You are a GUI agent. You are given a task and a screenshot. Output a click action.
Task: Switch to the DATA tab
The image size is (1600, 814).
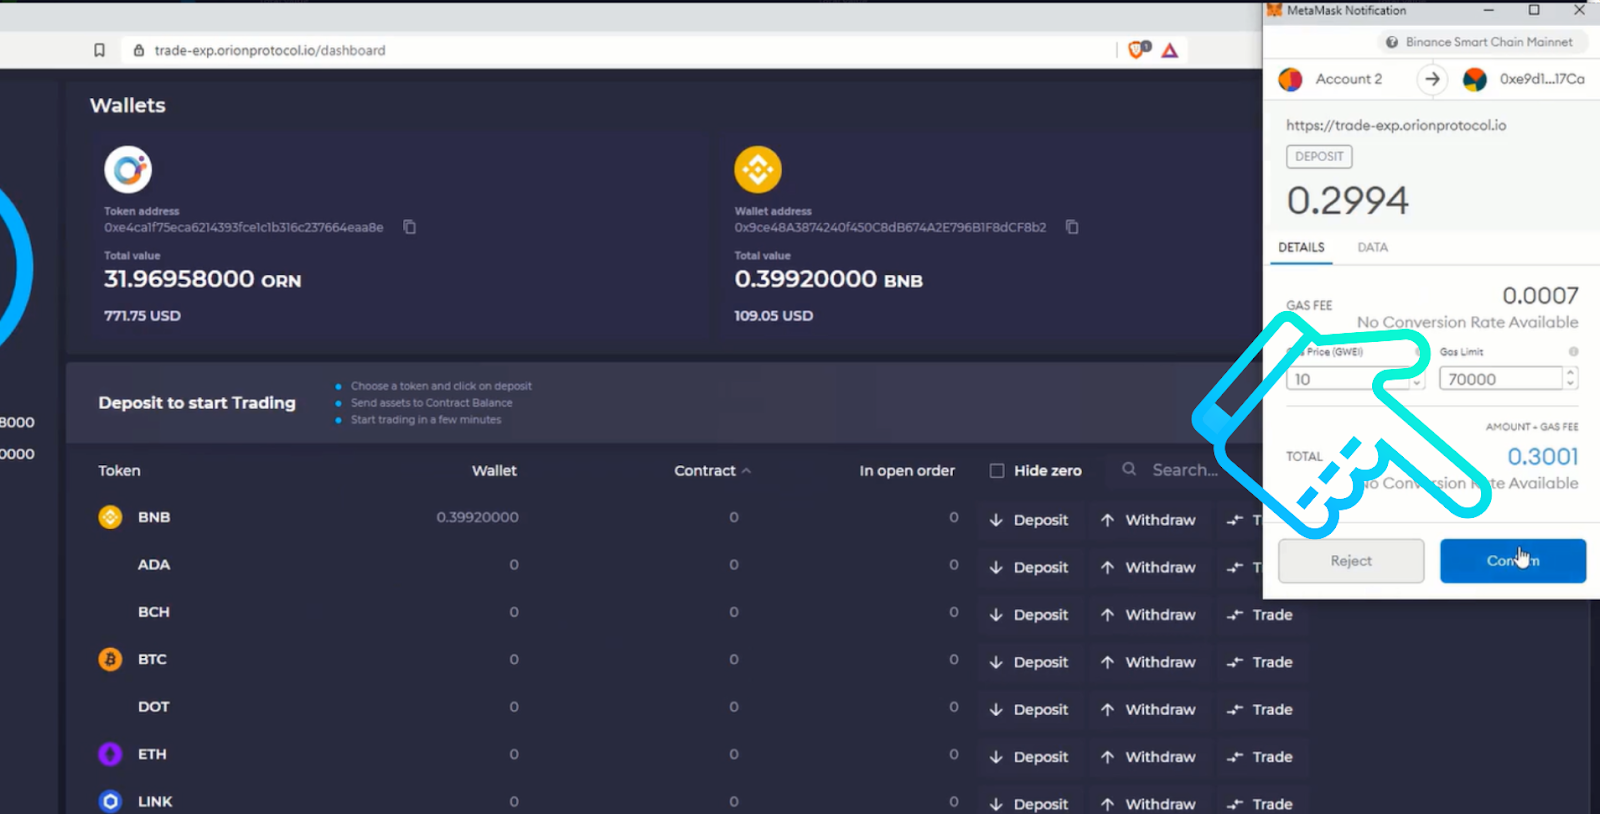[x=1372, y=247]
